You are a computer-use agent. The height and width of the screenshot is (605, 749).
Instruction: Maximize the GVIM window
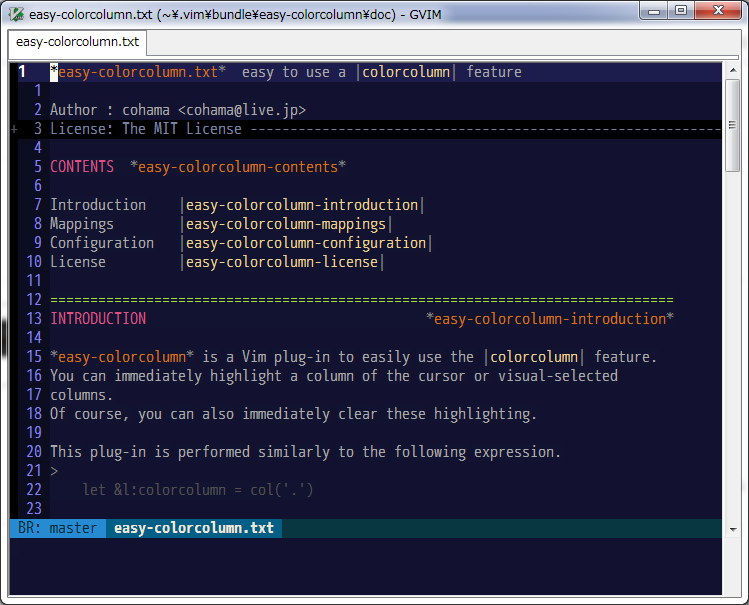click(x=681, y=11)
